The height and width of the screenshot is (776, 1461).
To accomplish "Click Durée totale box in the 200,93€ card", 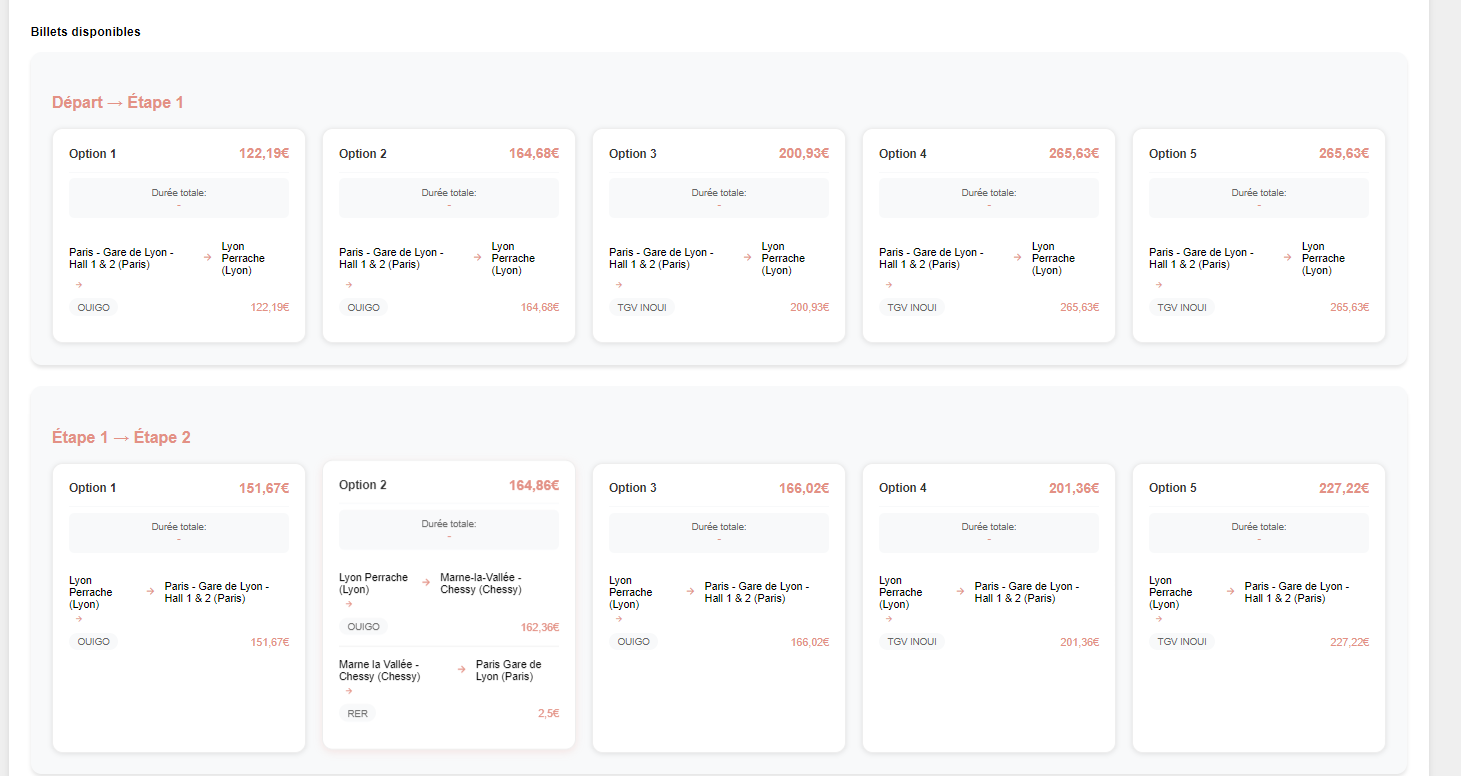I will pos(719,198).
